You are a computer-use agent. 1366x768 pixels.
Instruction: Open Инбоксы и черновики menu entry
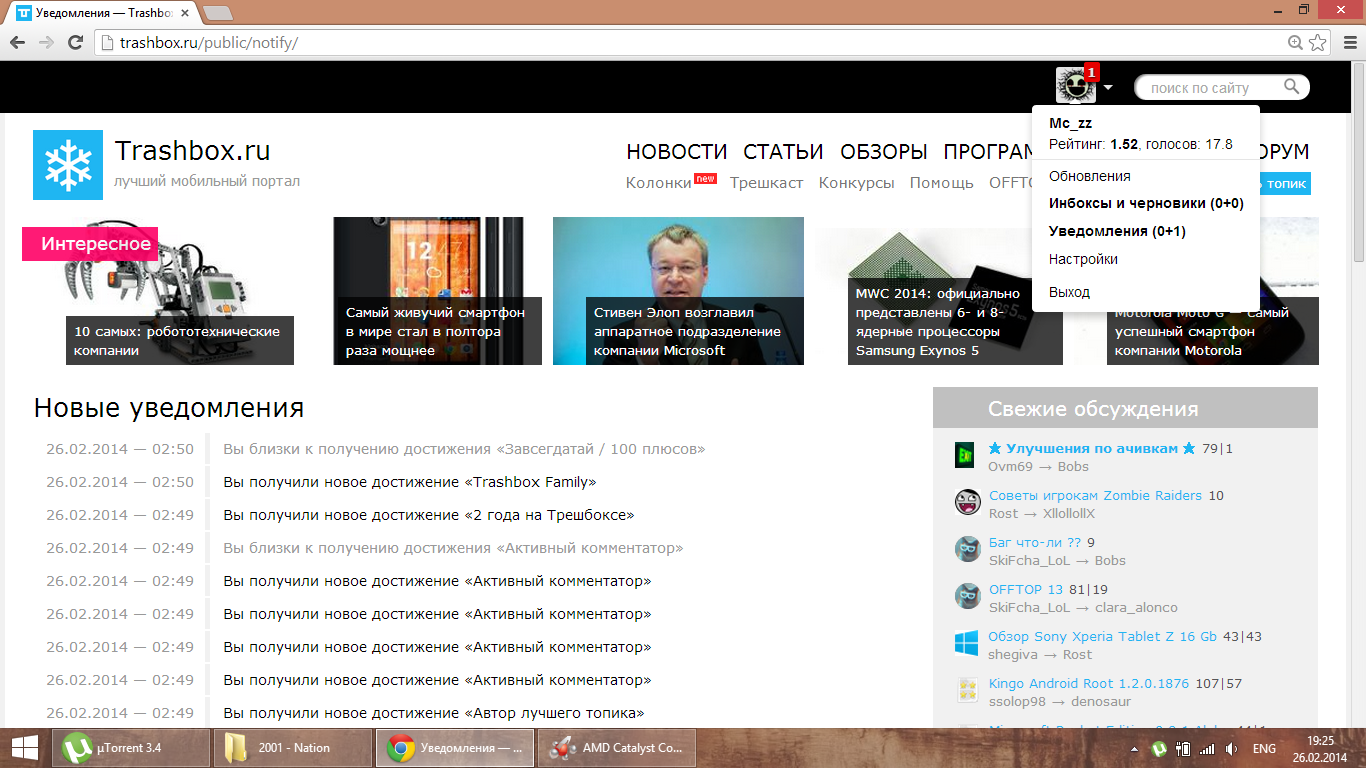tap(1146, 203)
